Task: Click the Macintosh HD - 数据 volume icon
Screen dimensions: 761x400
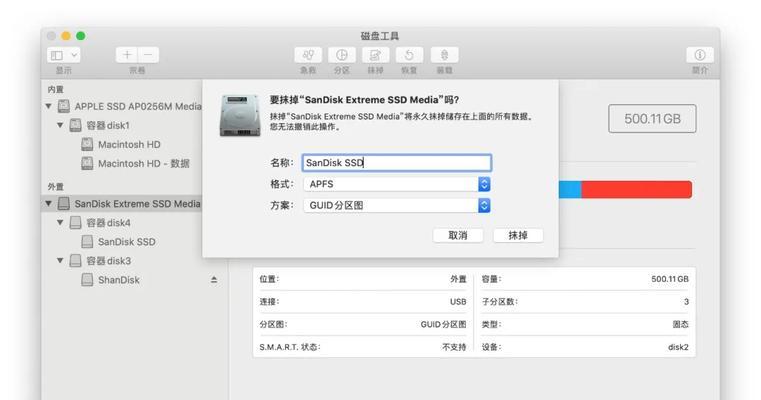Action: pyautogui.click(x=87, y=164)
